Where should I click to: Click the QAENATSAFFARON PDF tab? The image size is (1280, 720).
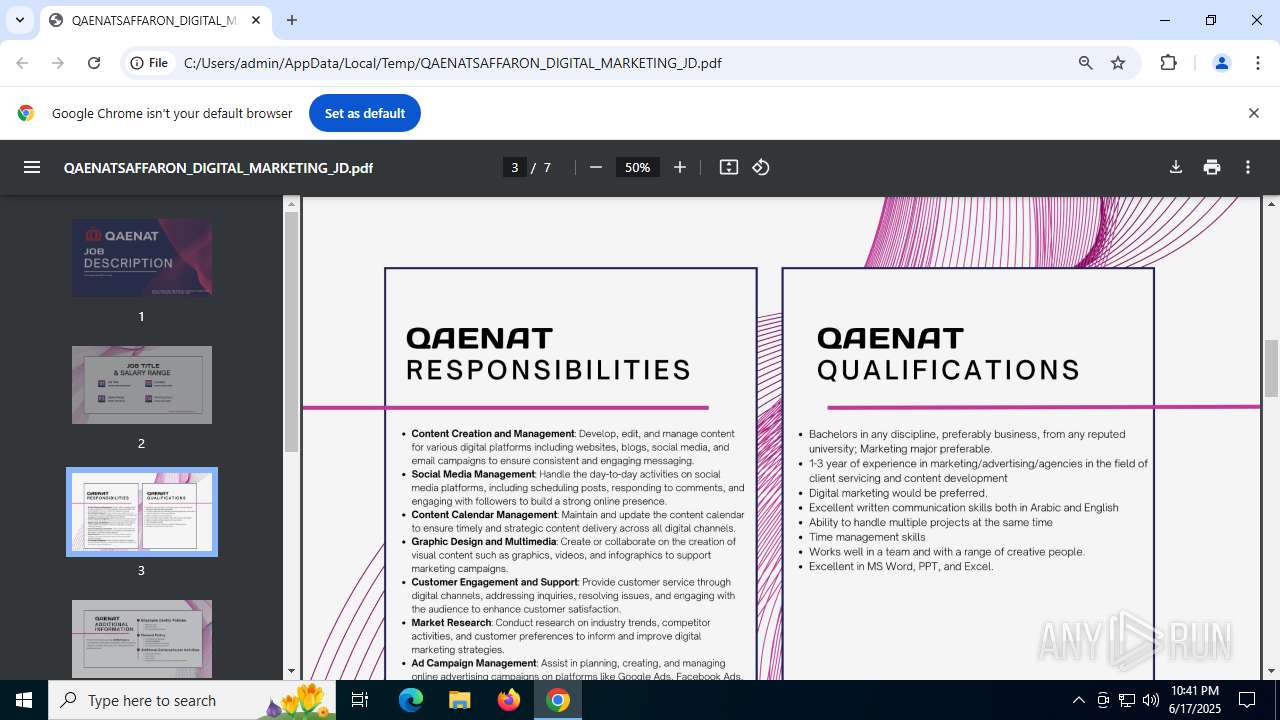[155, 20]
